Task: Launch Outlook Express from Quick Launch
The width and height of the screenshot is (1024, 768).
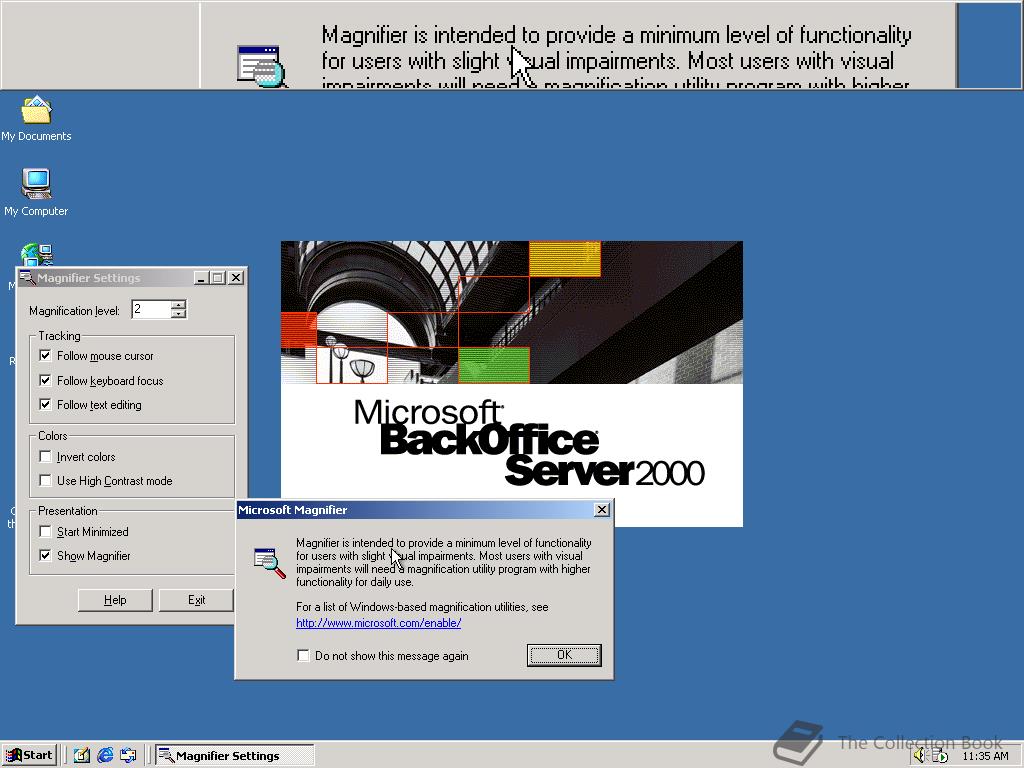Action: (x=128, y=756)
